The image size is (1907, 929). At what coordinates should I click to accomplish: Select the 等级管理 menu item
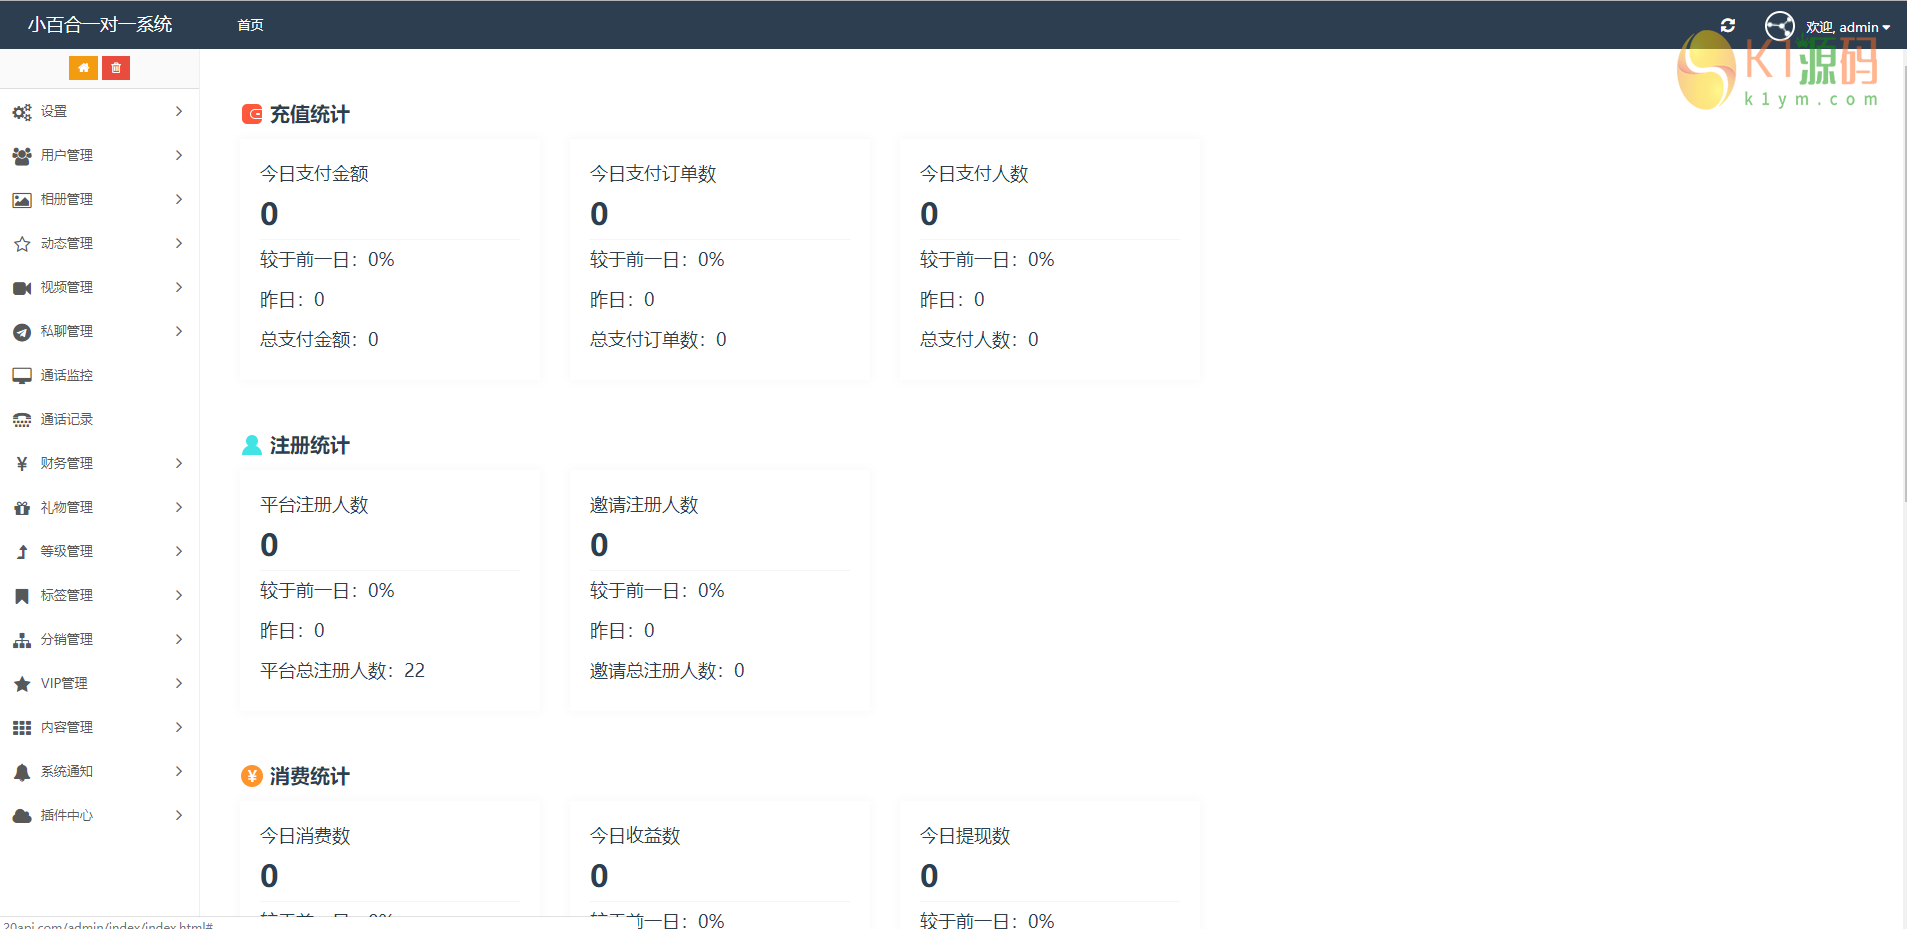[x=100, y=551]
